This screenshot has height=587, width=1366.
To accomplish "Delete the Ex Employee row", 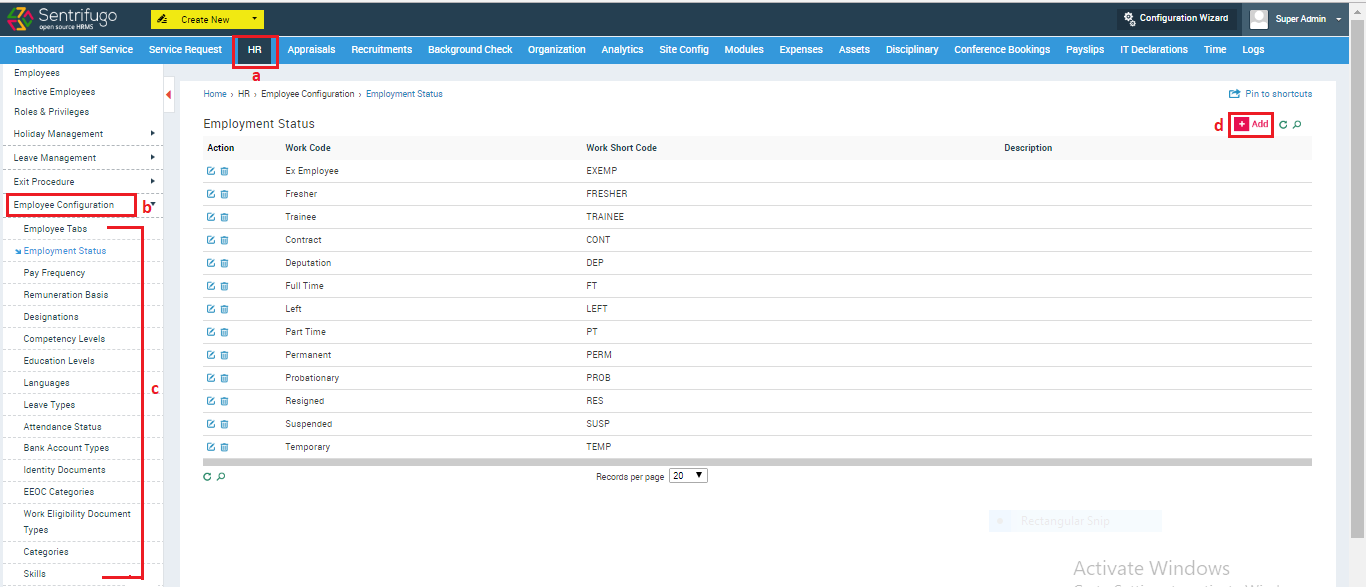I will click(x=224, y=171).
